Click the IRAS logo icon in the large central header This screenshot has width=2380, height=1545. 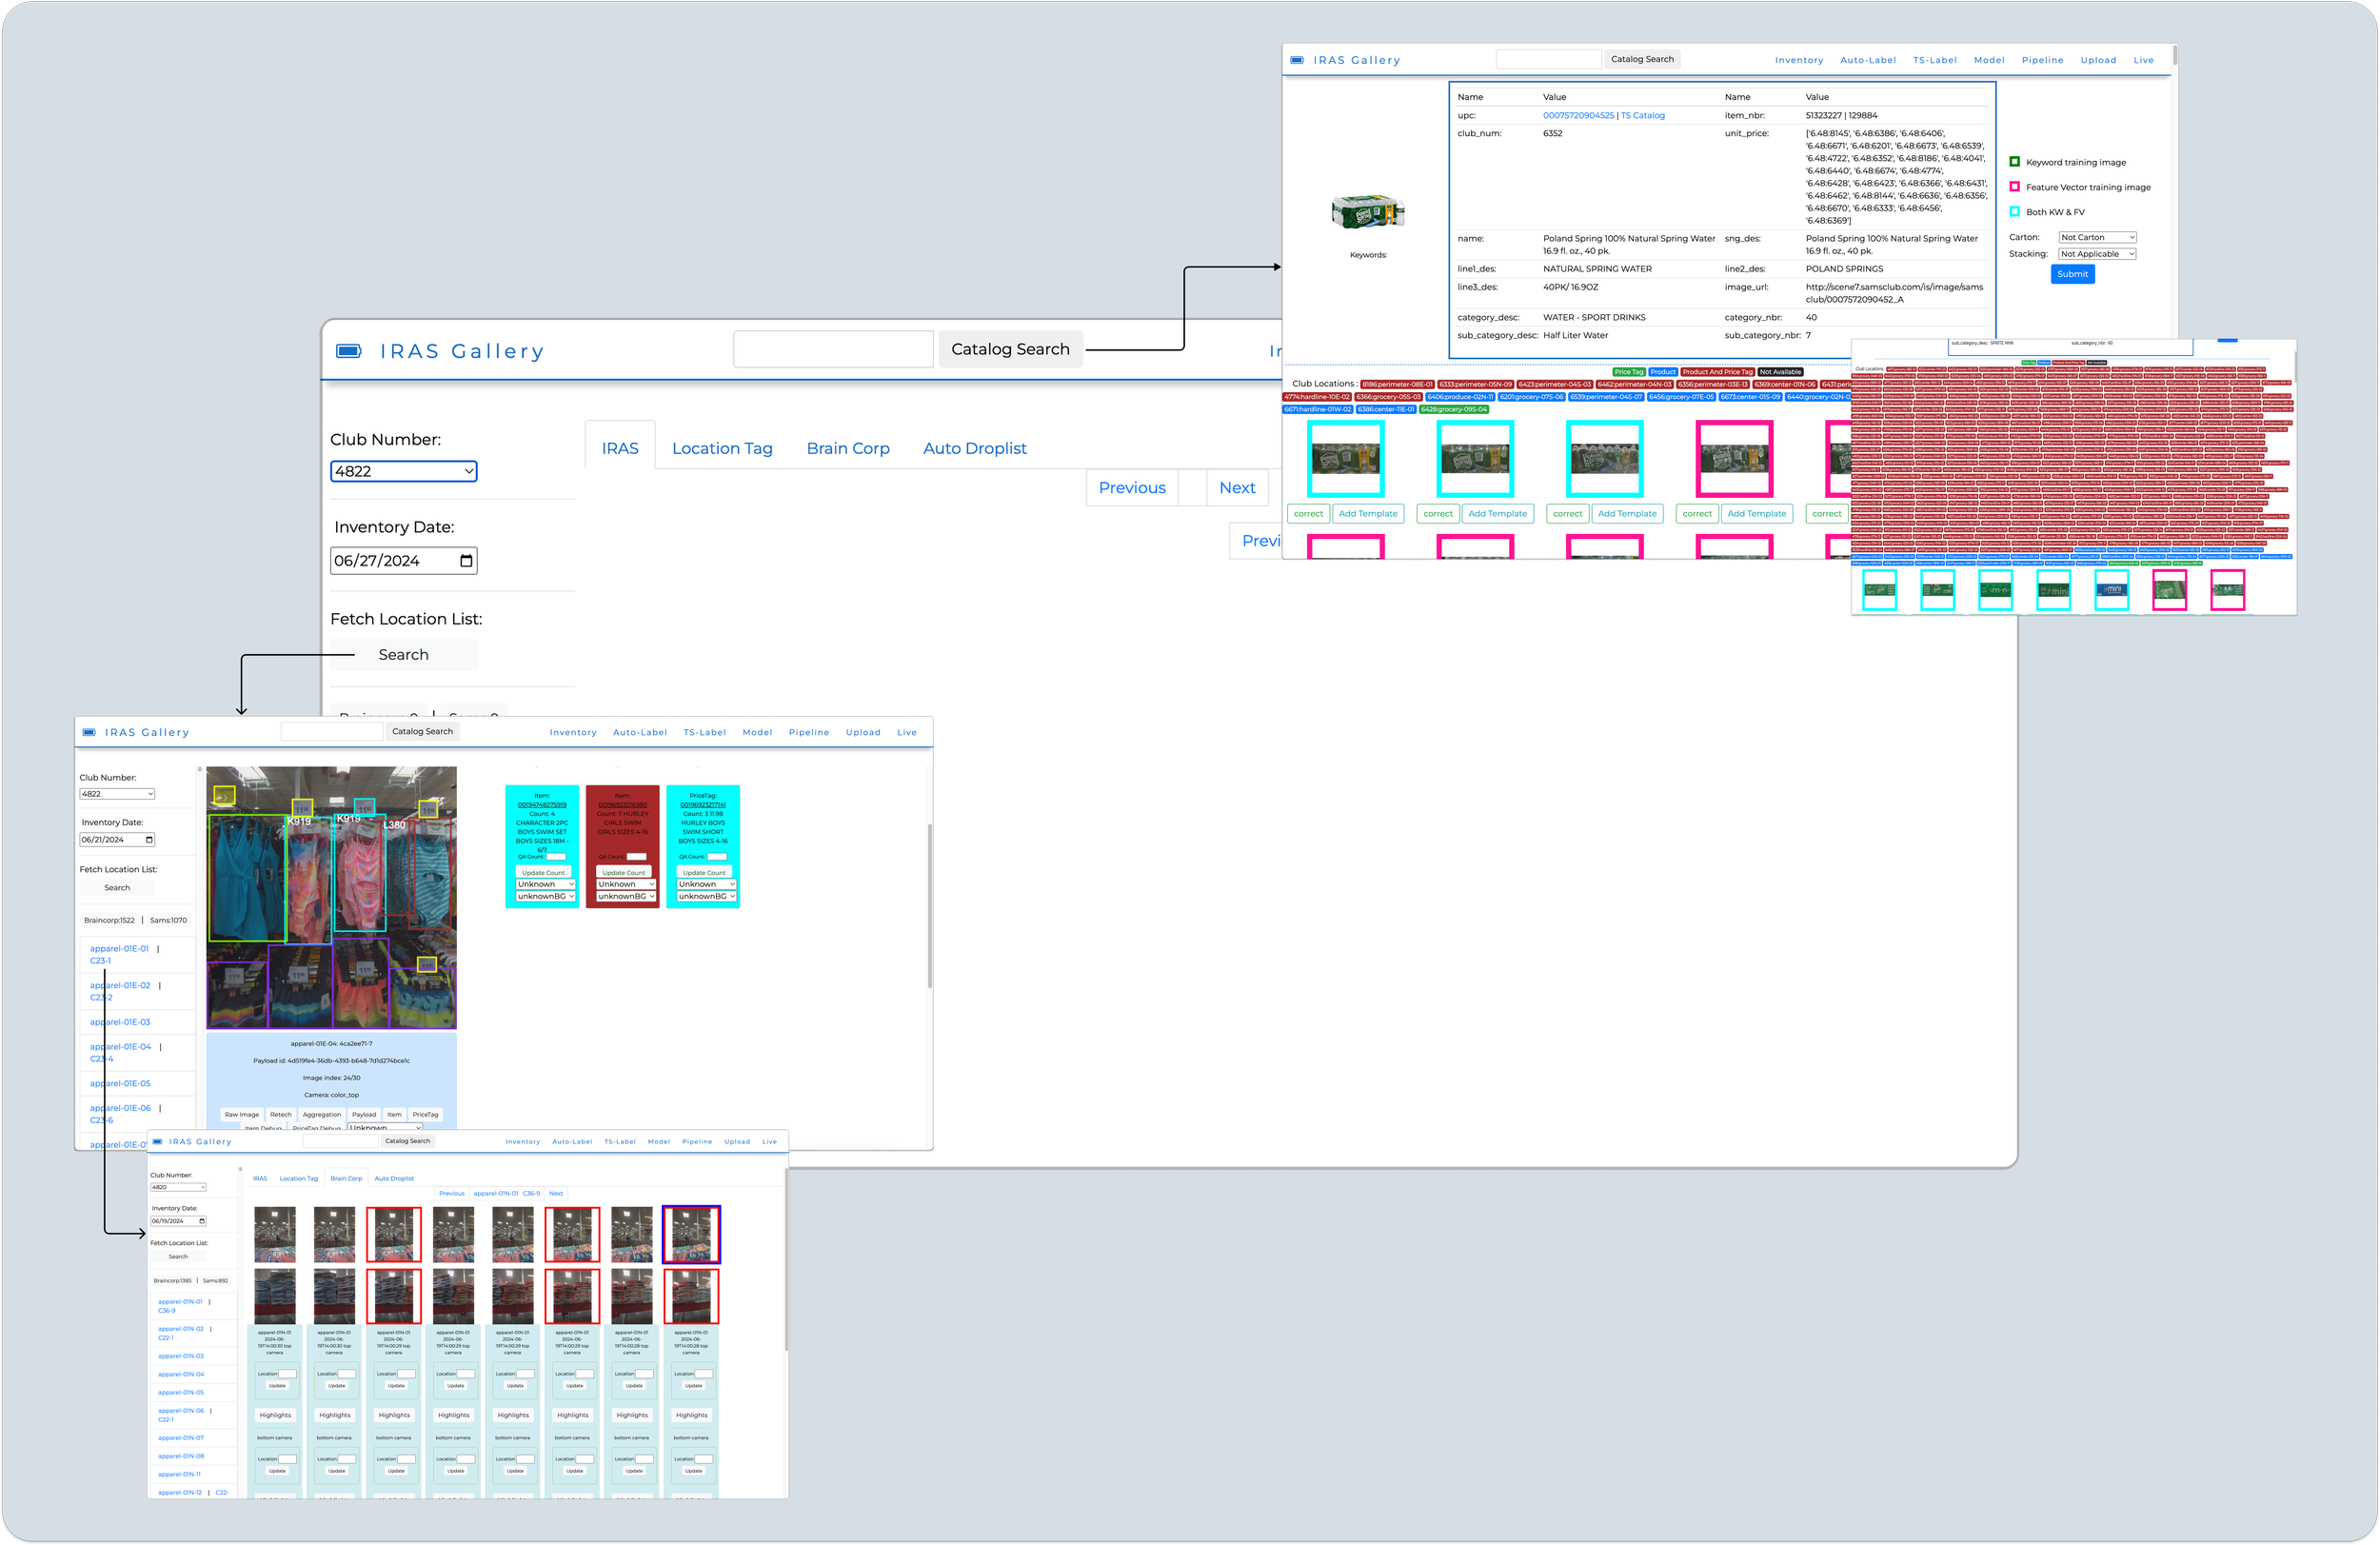pyautogui.click(x=348, y=351)
